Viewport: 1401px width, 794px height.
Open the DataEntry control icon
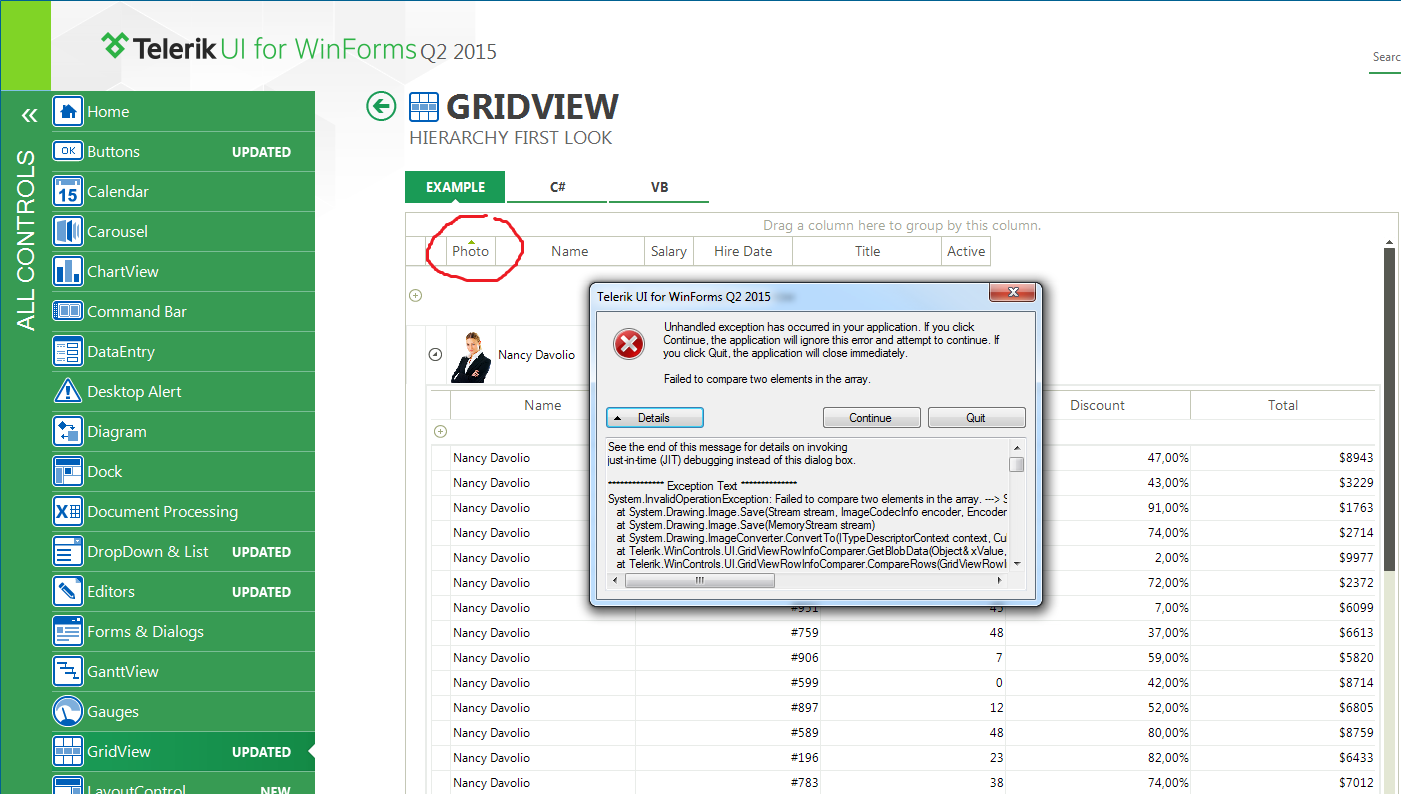(x=68, y=351)
